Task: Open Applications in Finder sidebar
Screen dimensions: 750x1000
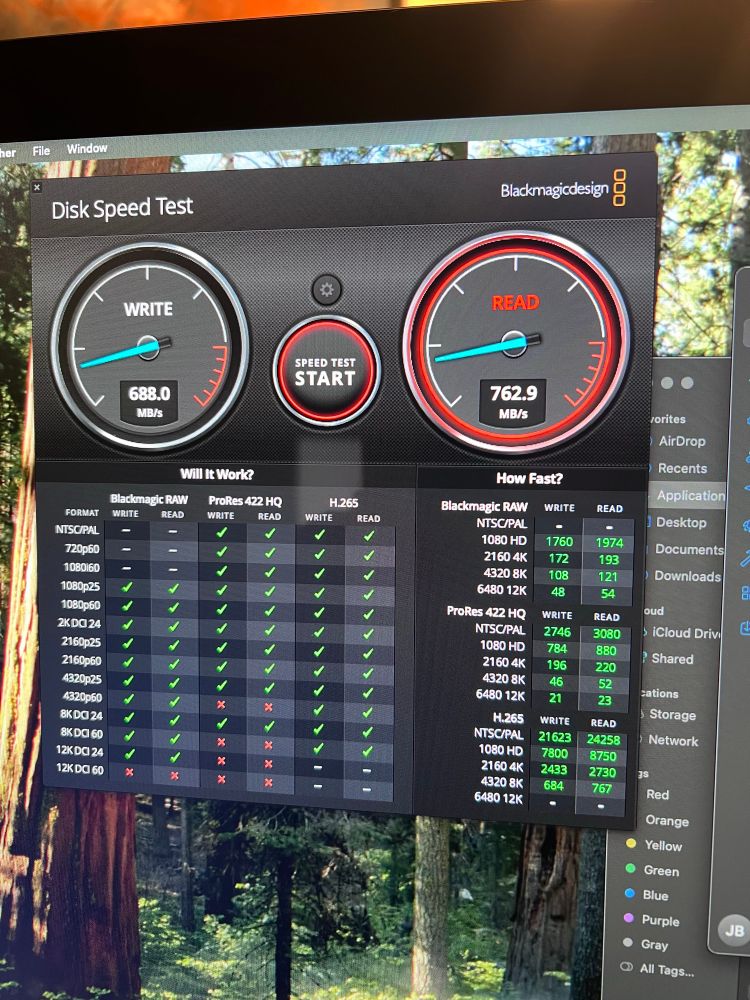Action: click(x=691, y=496)
